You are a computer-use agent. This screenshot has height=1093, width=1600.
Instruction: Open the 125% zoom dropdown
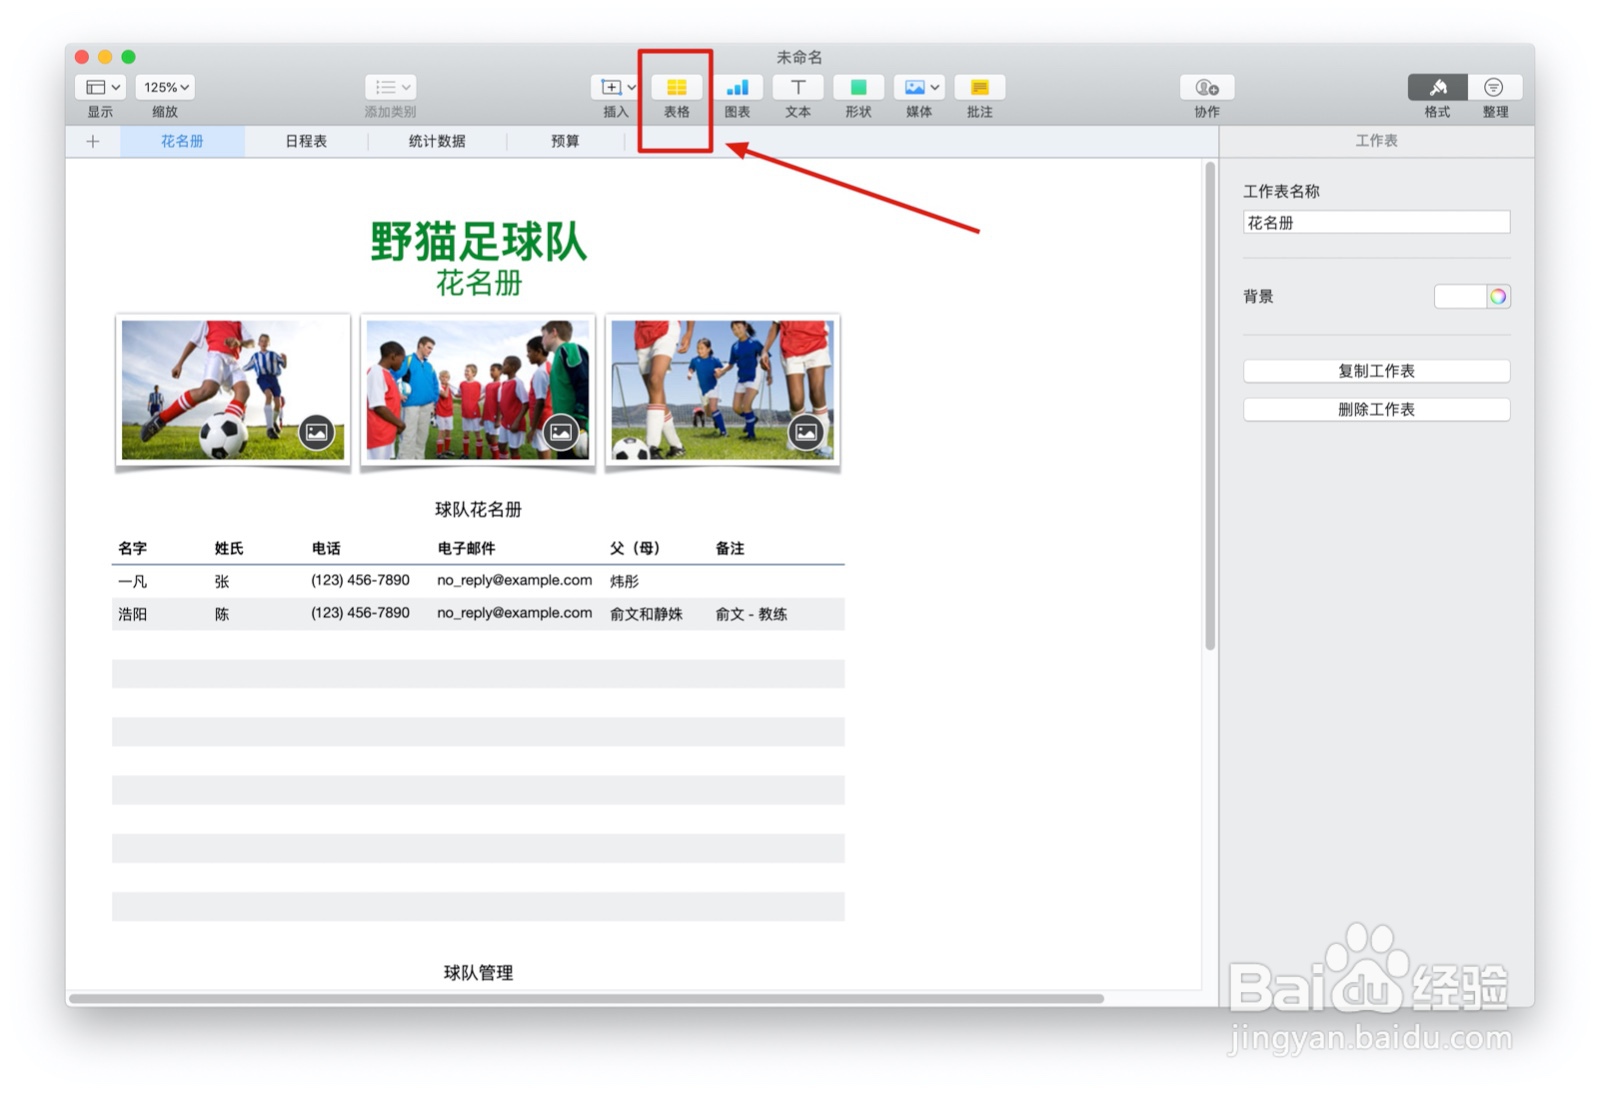(163, 87)
